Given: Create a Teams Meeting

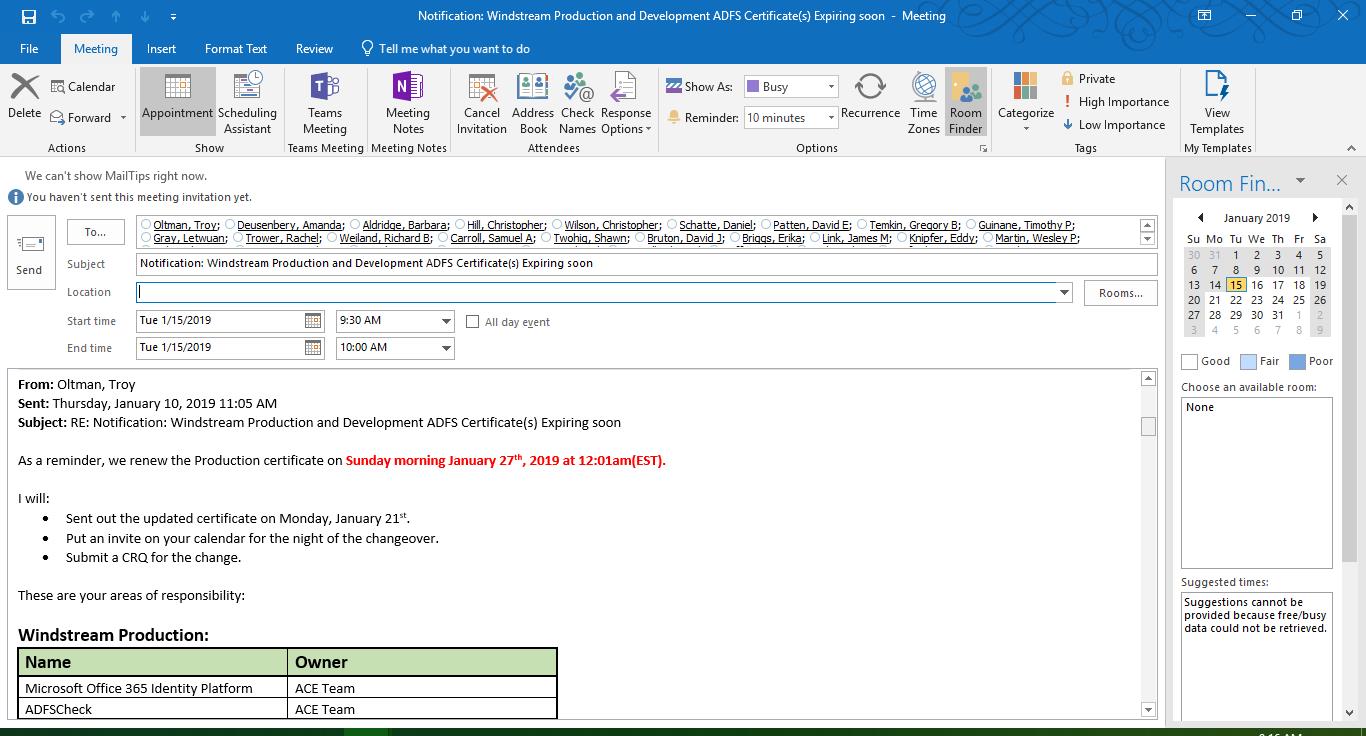Looking at the screenshot, I should (x=325, y=103).
